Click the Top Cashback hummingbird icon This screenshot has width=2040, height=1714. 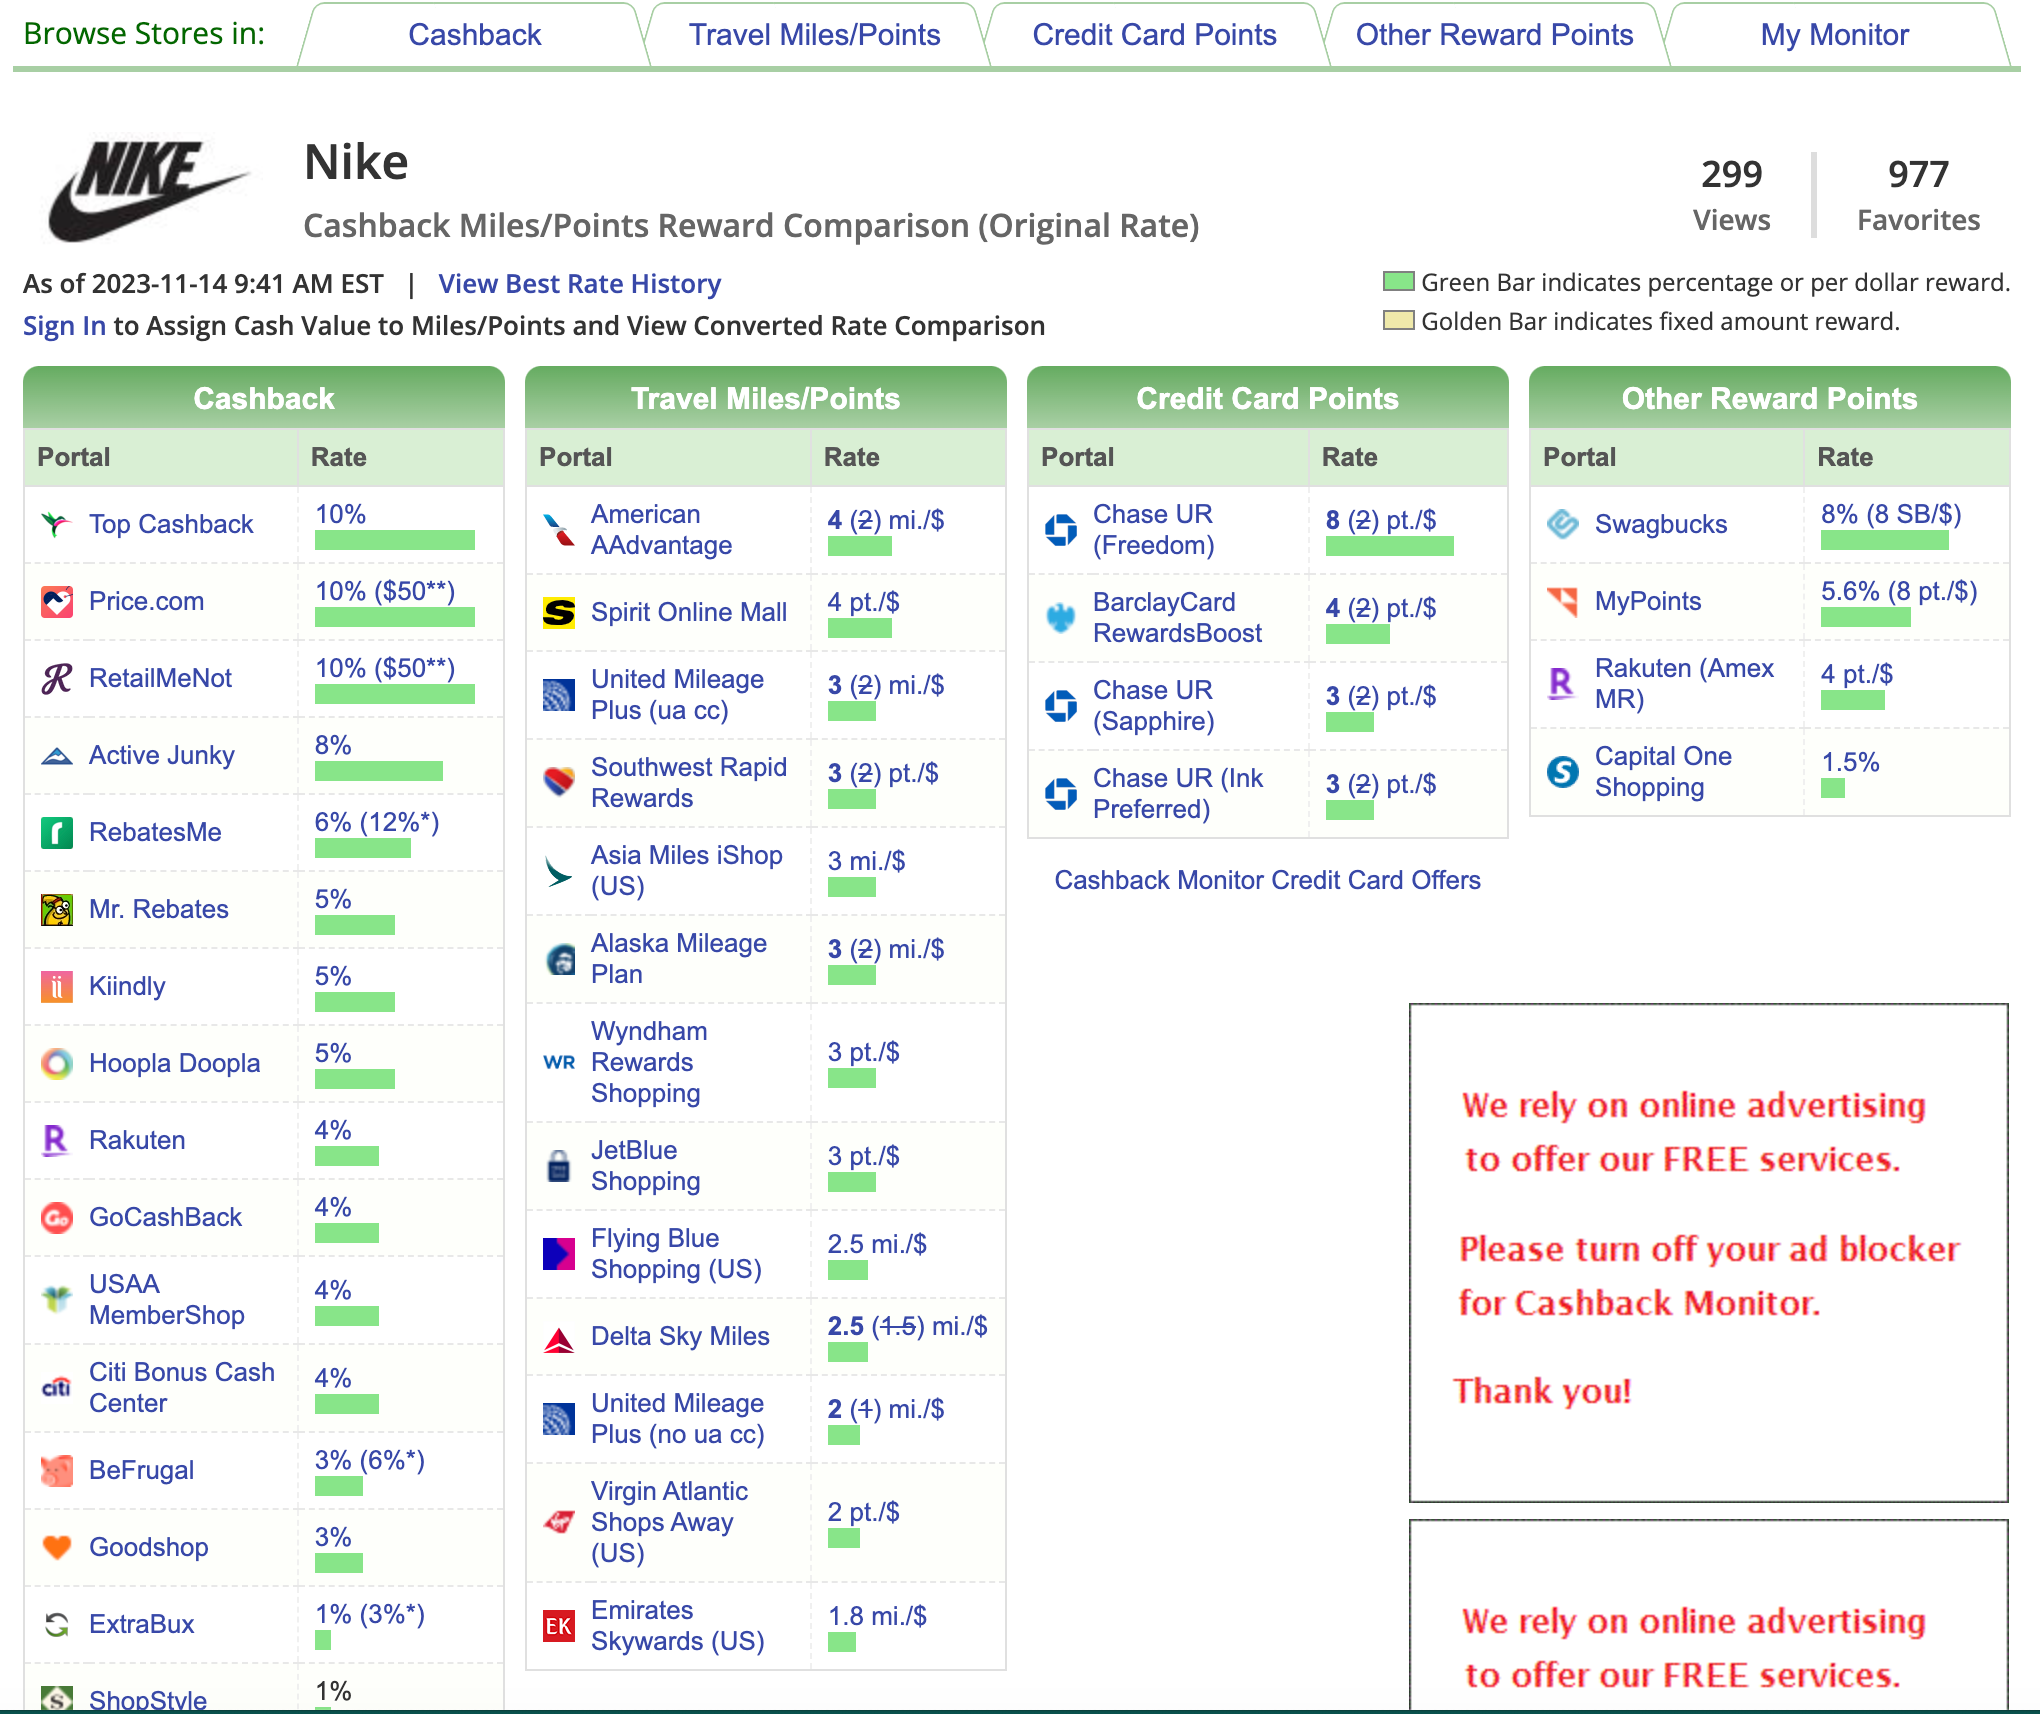[57, 524]
